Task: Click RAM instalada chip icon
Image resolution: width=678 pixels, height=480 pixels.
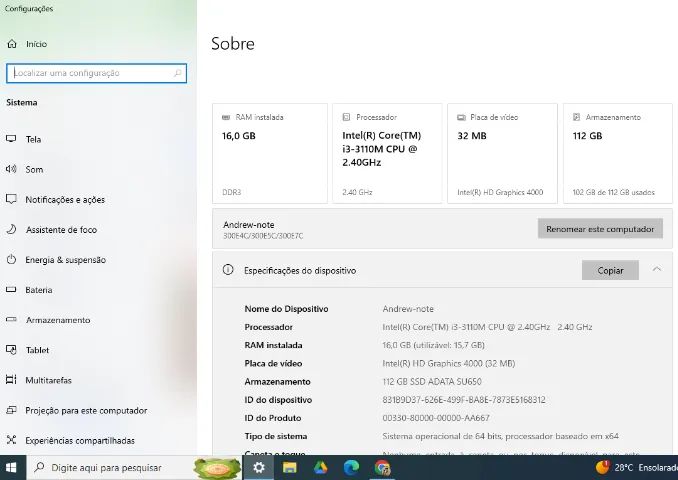Action: [226, 117]
